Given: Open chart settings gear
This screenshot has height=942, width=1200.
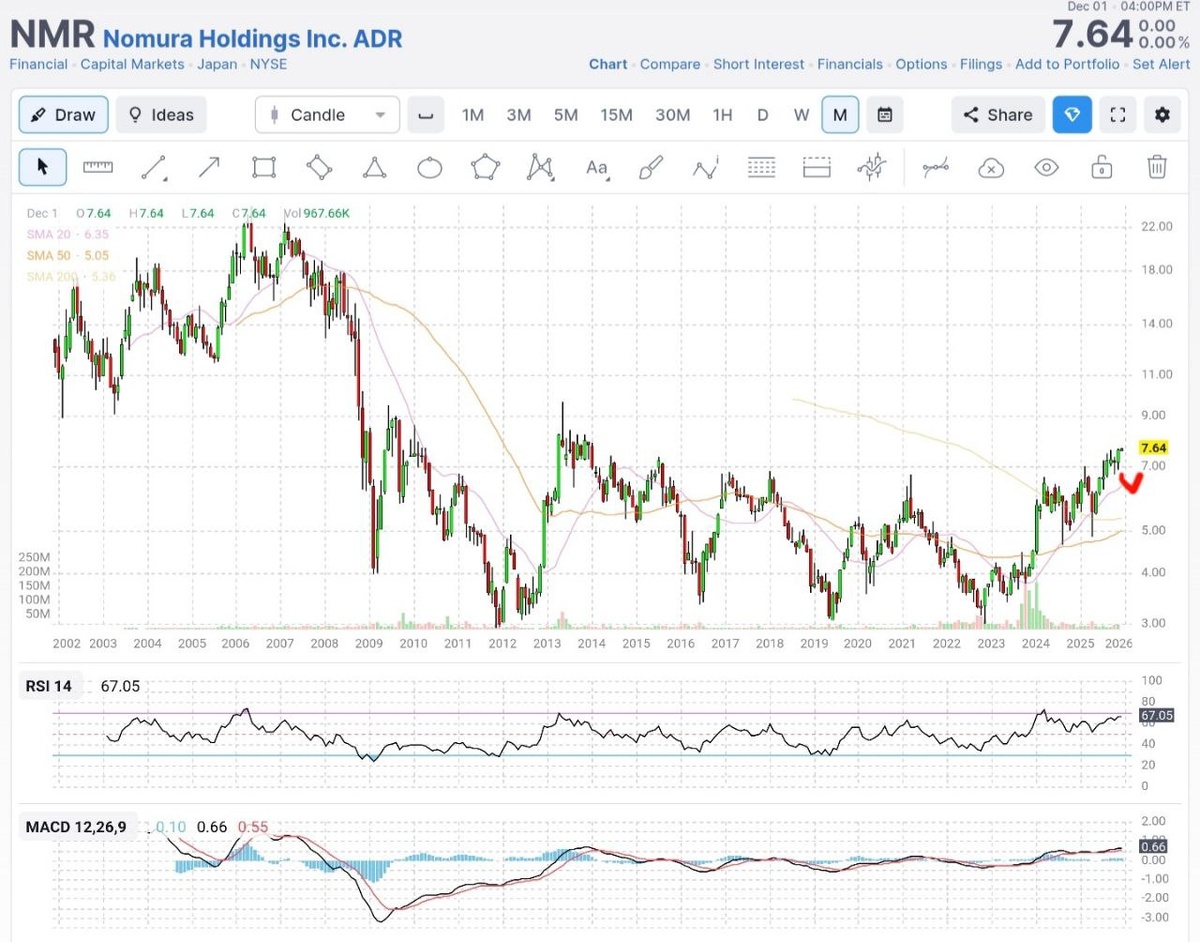Looking at the screenshot, I should click(x=1162, y=115).
